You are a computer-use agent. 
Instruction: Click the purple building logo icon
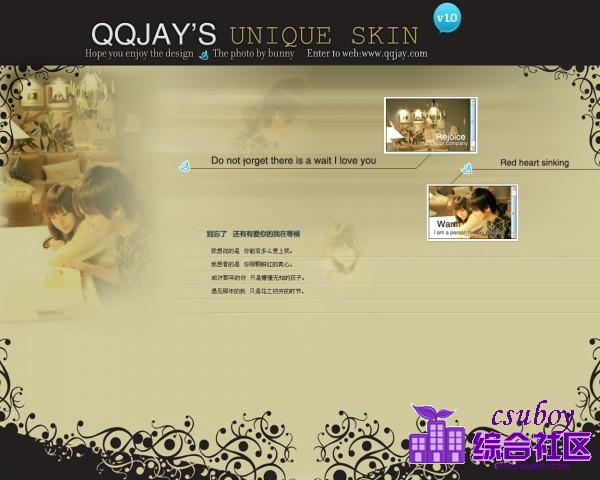[x=437, y=438]
